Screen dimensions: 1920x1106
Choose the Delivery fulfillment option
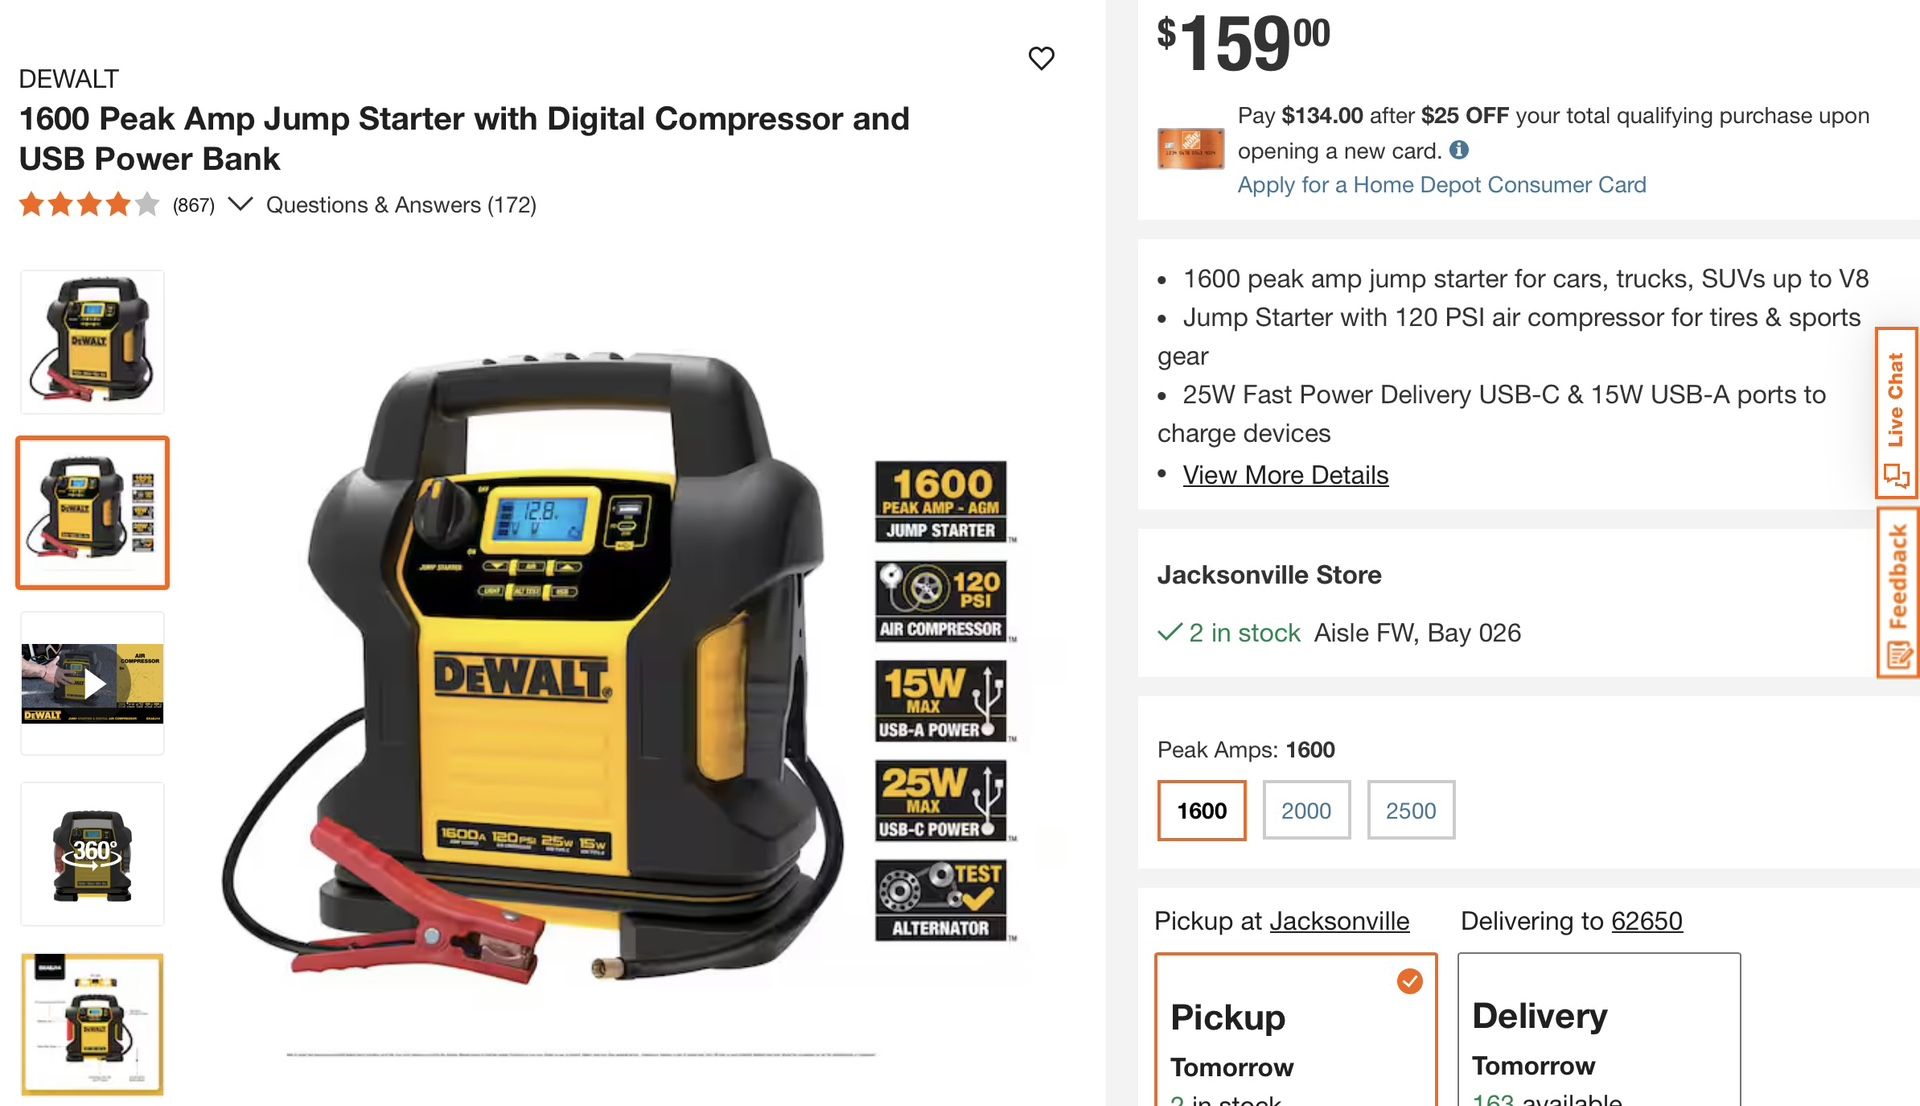click(1598, 1030)
